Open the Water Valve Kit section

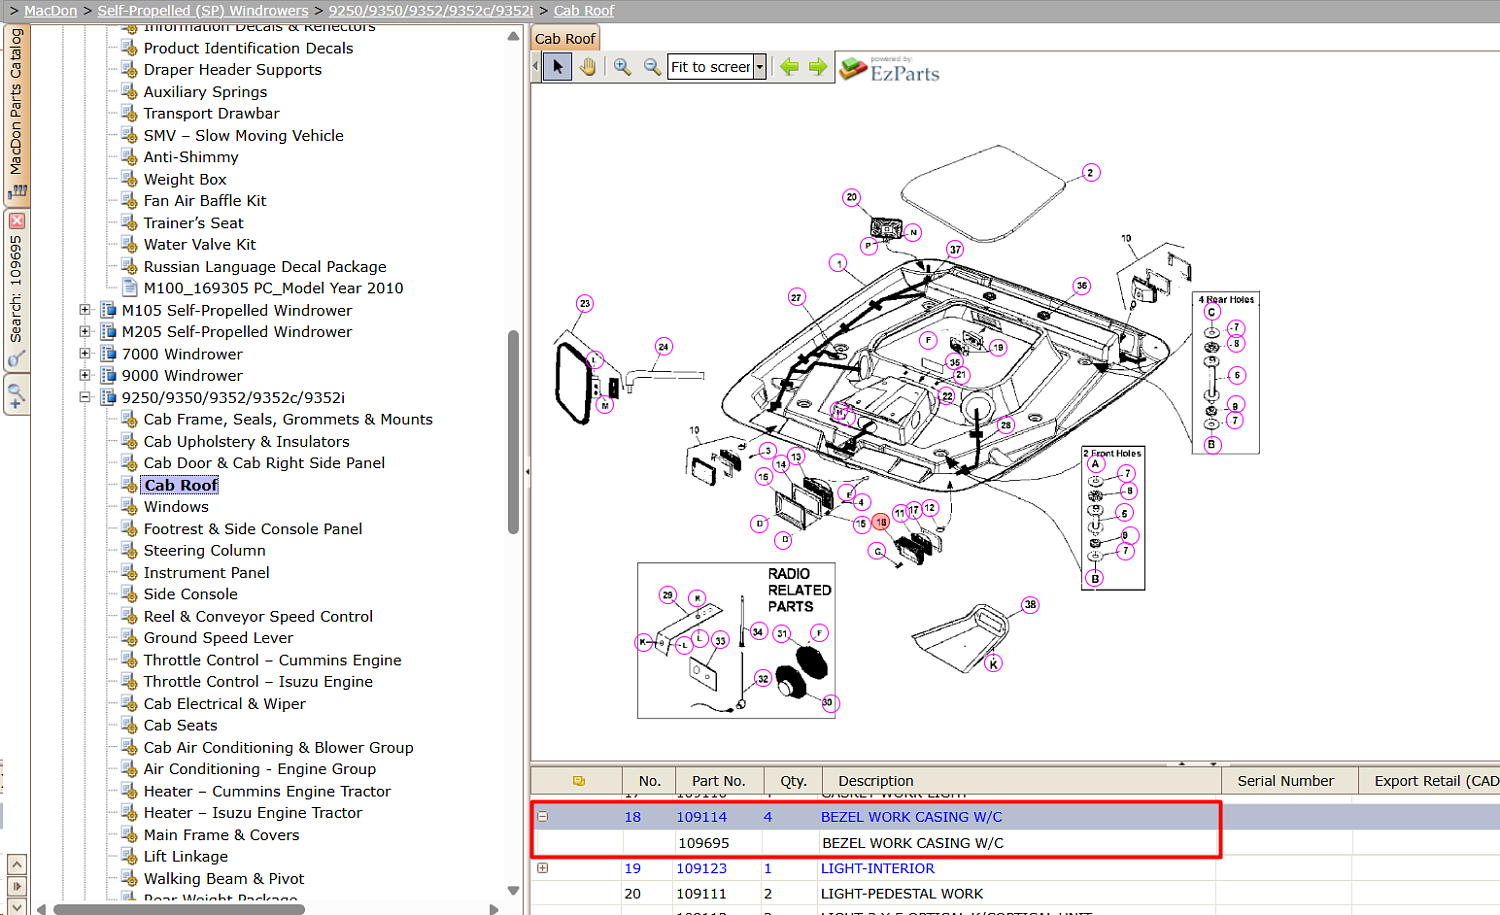click(199, 244)
